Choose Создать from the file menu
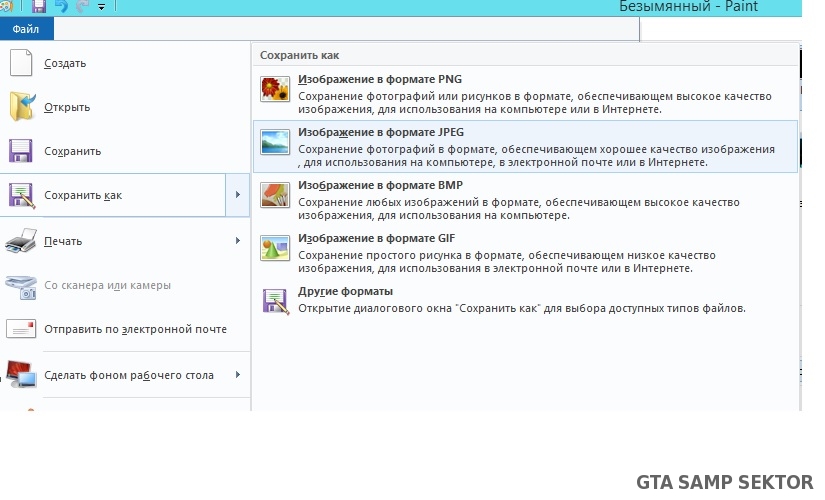Image resolution: width=825 pixels, height=500 pixels. click(125, 63)
